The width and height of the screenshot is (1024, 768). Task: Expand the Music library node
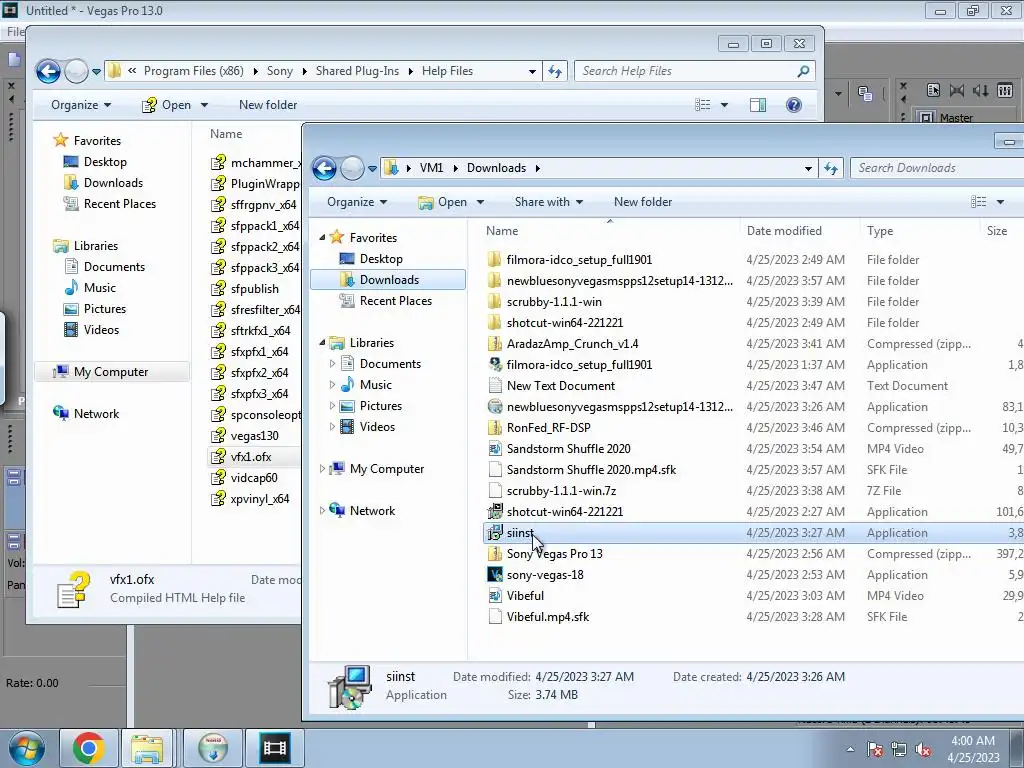pyautogui.click(x=332, y=385)
